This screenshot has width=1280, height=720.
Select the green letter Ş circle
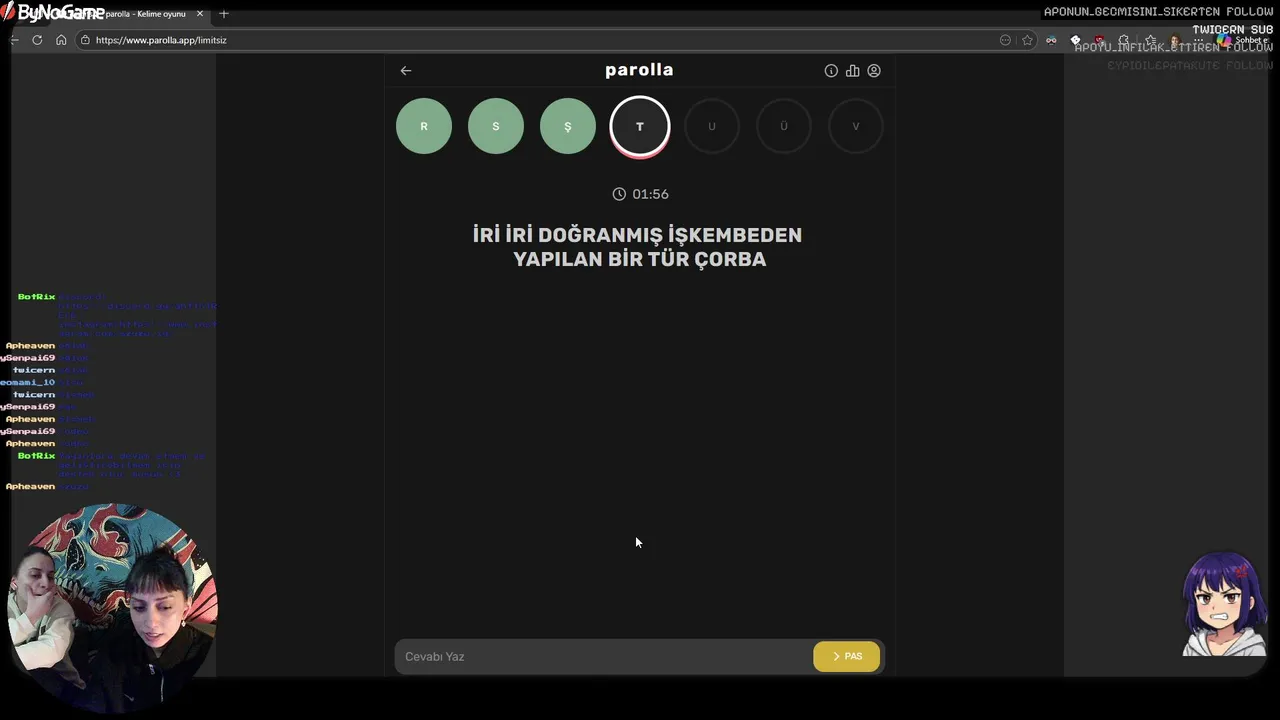point(568,126)
